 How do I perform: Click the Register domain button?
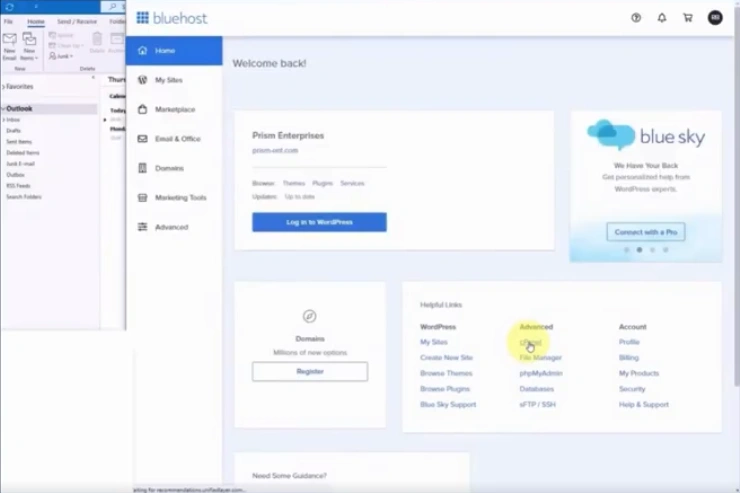309,371
